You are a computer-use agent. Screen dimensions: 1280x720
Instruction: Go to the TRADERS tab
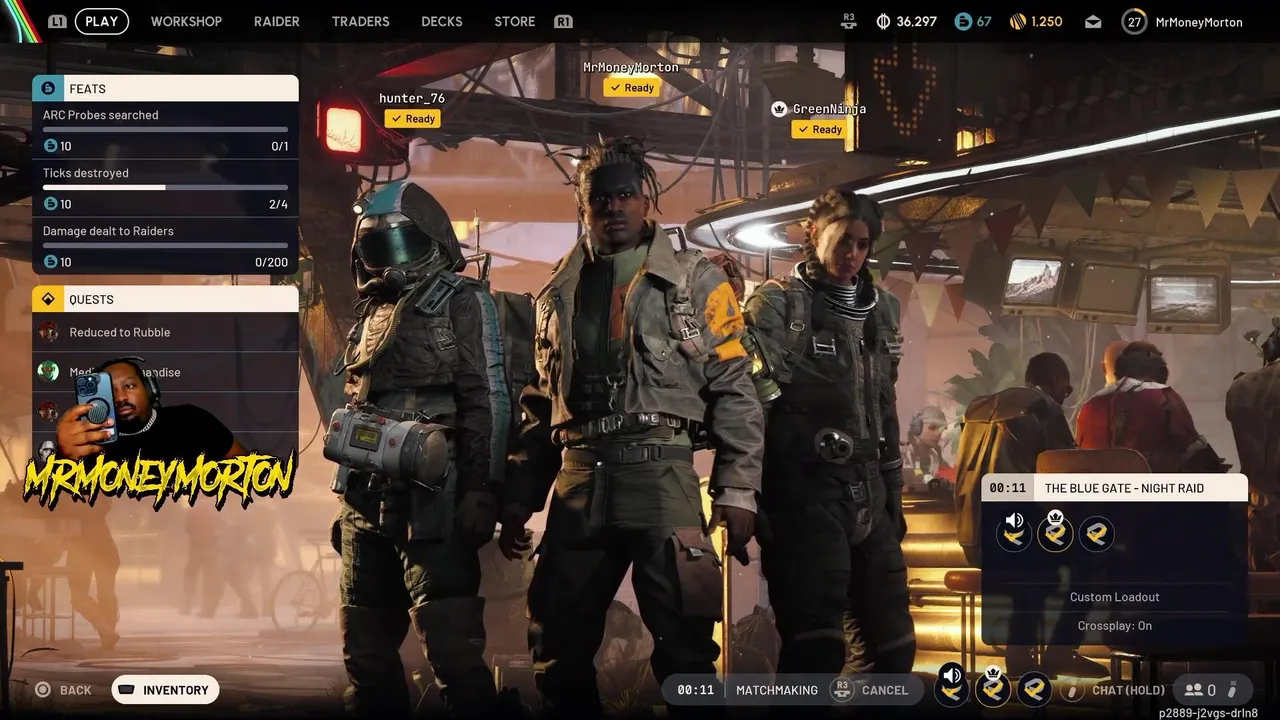[360, 21]
